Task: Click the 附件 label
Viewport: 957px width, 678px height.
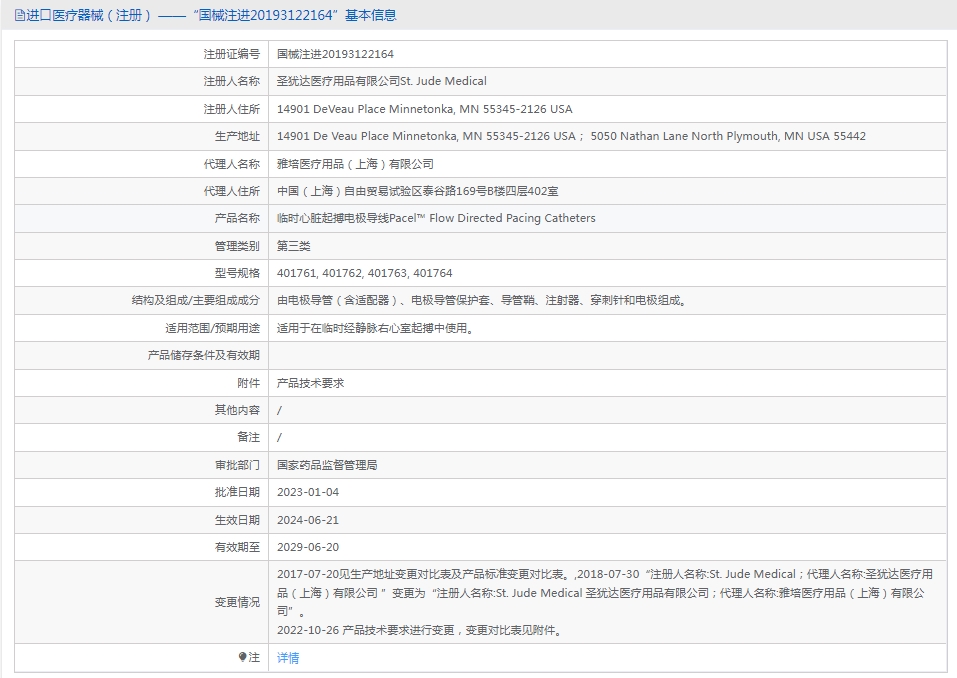Action: pos(248,383)
